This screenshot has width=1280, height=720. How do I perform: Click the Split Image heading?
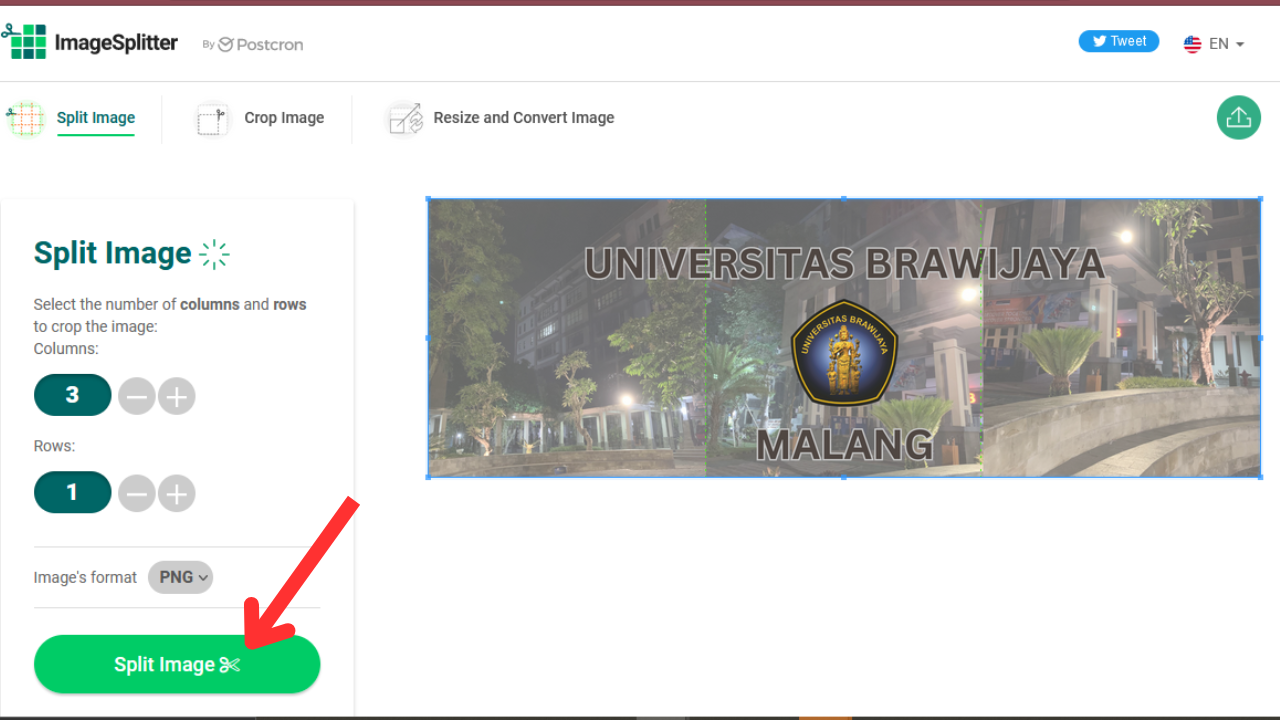(x=112, y=253)
